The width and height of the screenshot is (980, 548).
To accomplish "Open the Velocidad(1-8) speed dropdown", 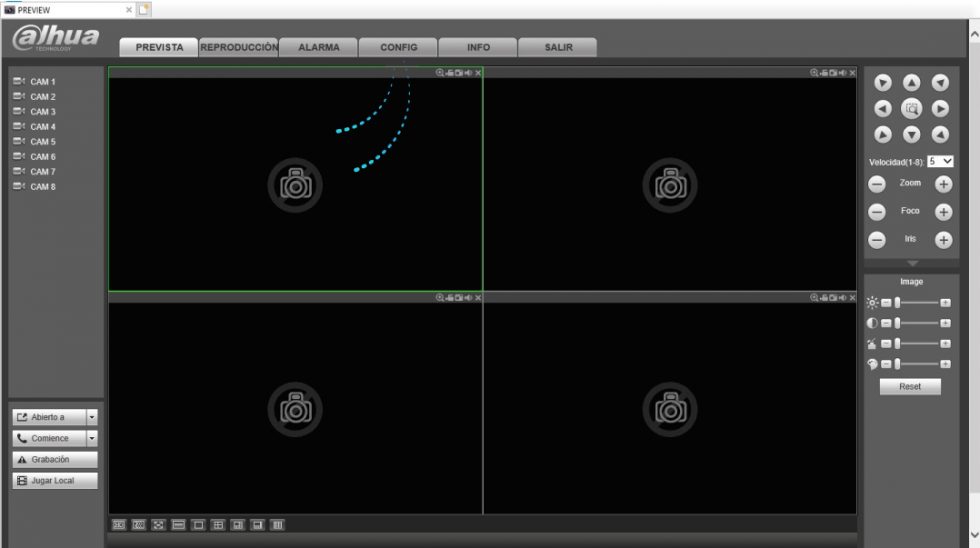I will click(940, 162).
